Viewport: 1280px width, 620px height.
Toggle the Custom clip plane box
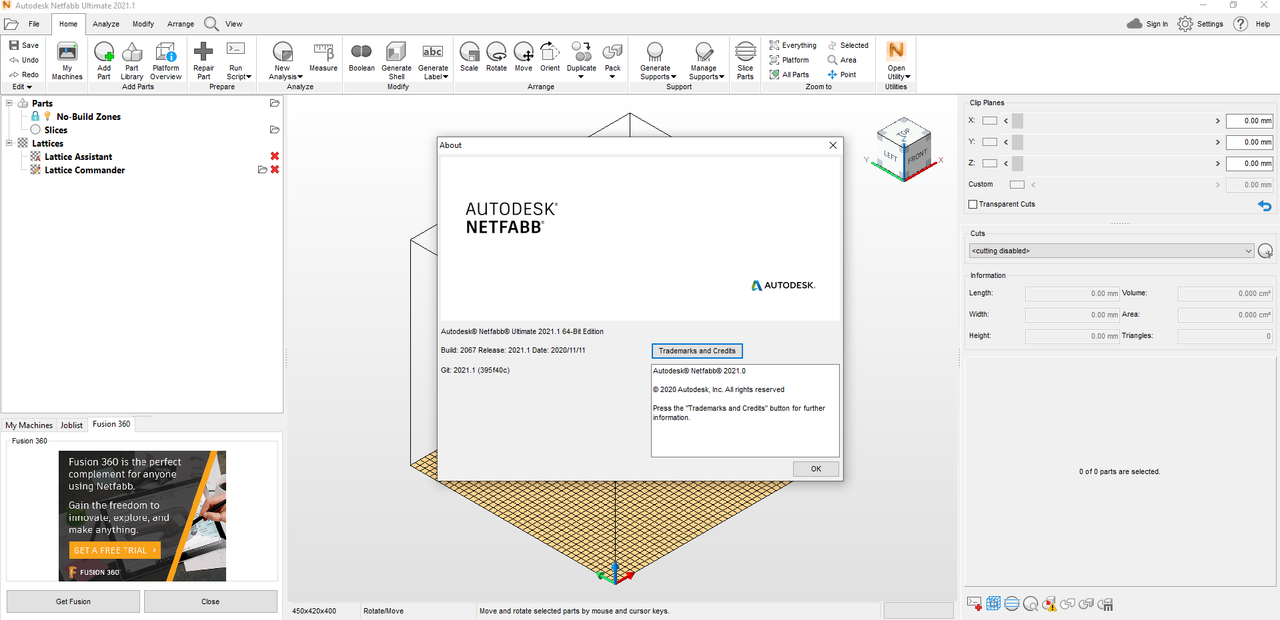1018,184
